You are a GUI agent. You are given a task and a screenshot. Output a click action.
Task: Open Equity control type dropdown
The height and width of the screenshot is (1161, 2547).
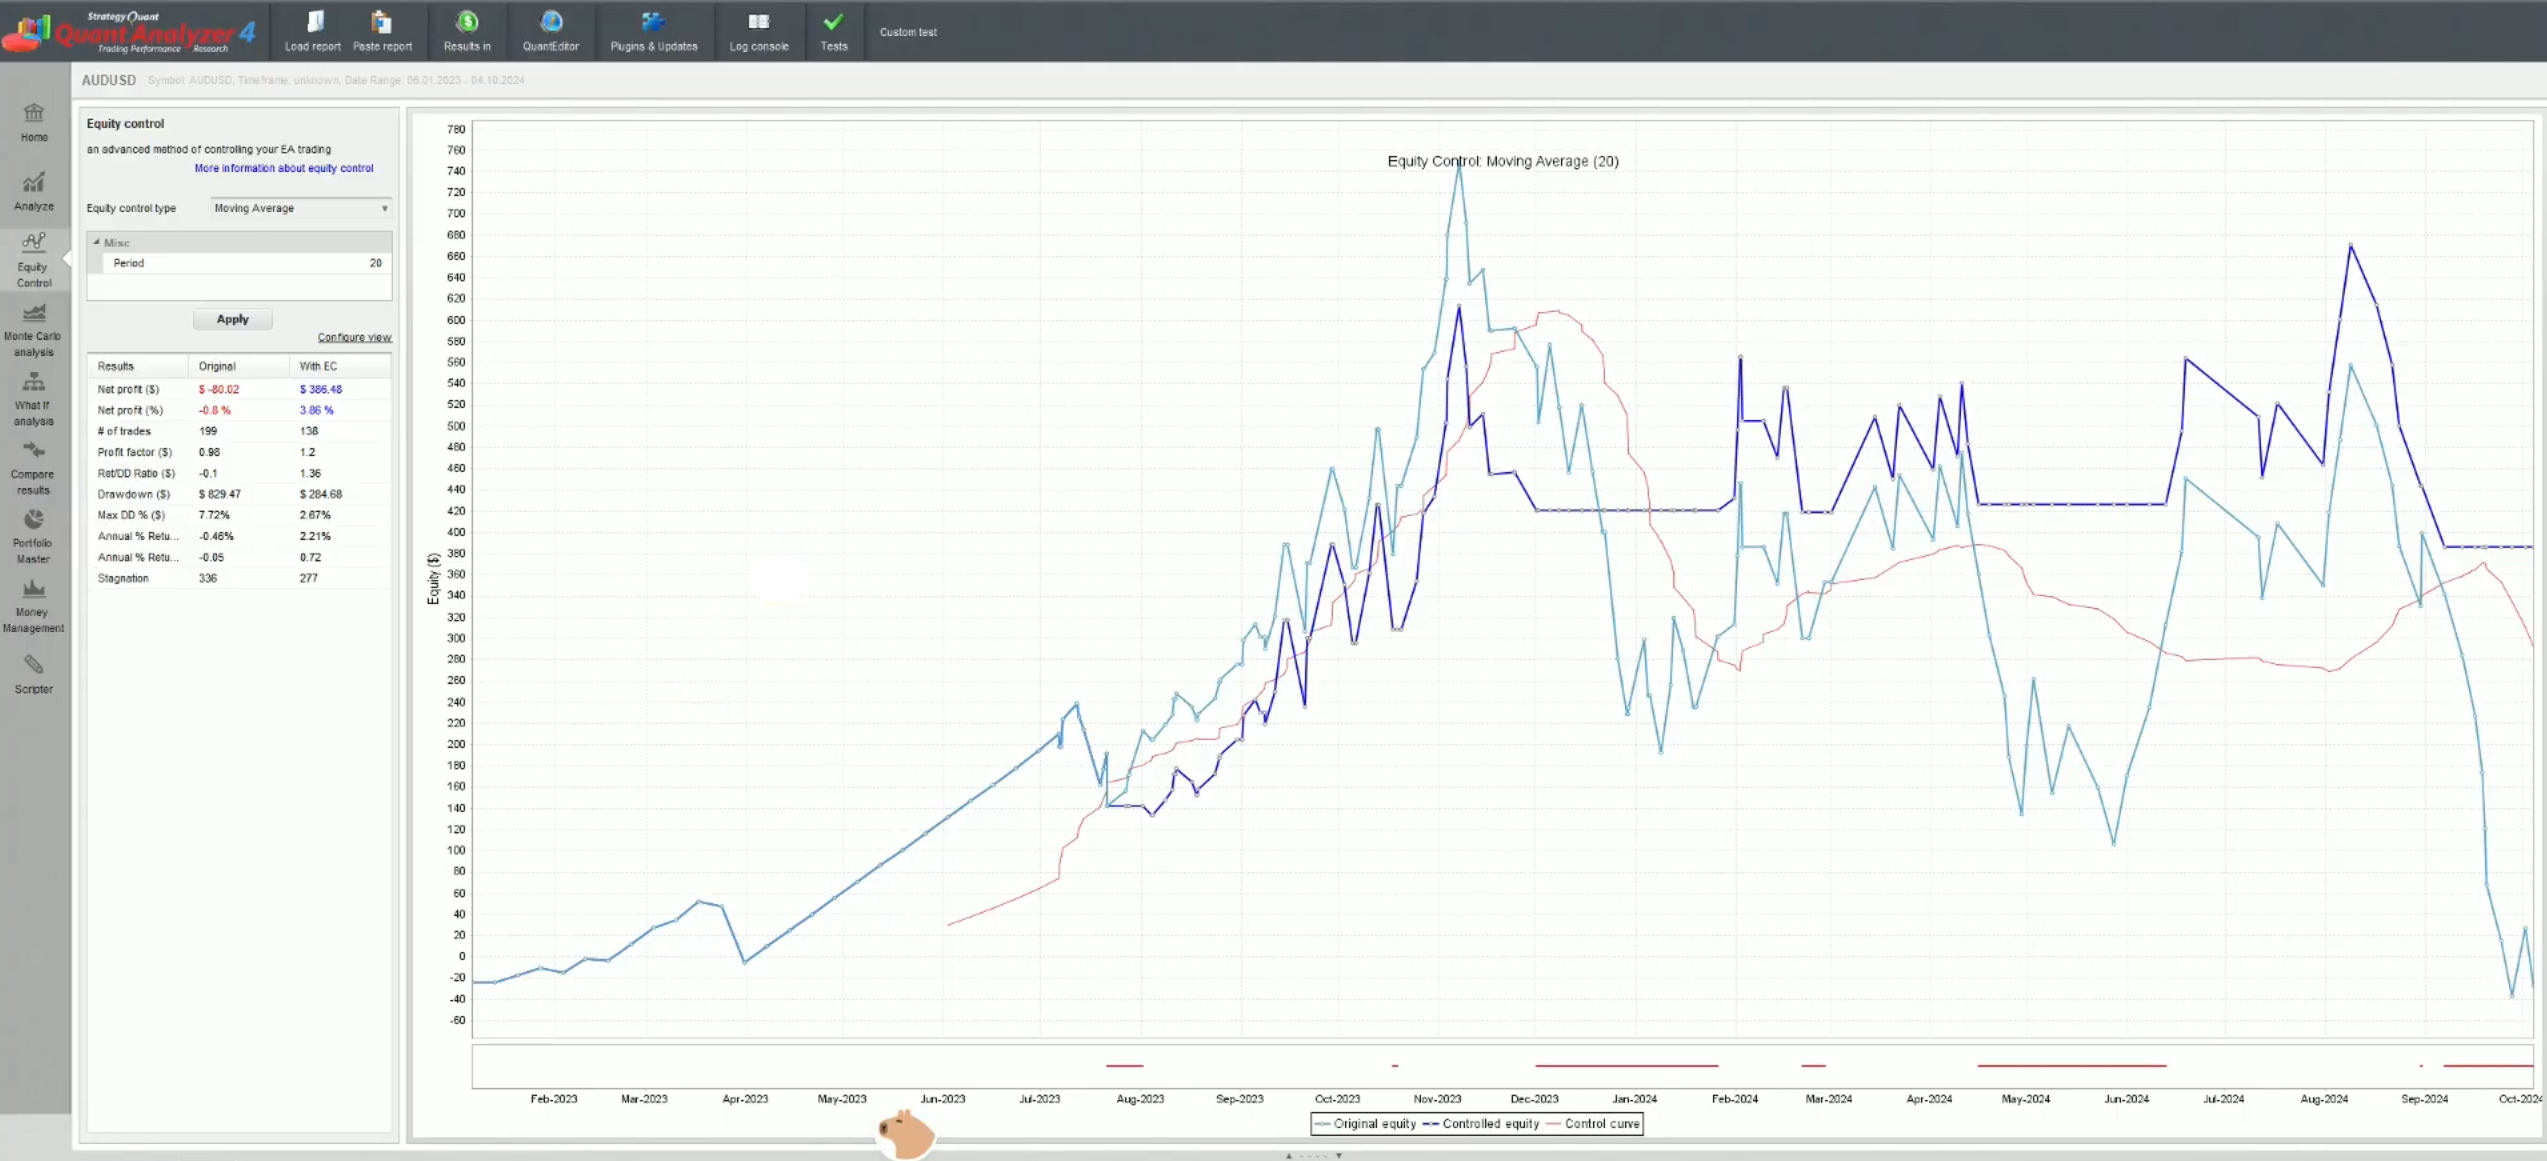pyautogui.click(x=300, y=208)
